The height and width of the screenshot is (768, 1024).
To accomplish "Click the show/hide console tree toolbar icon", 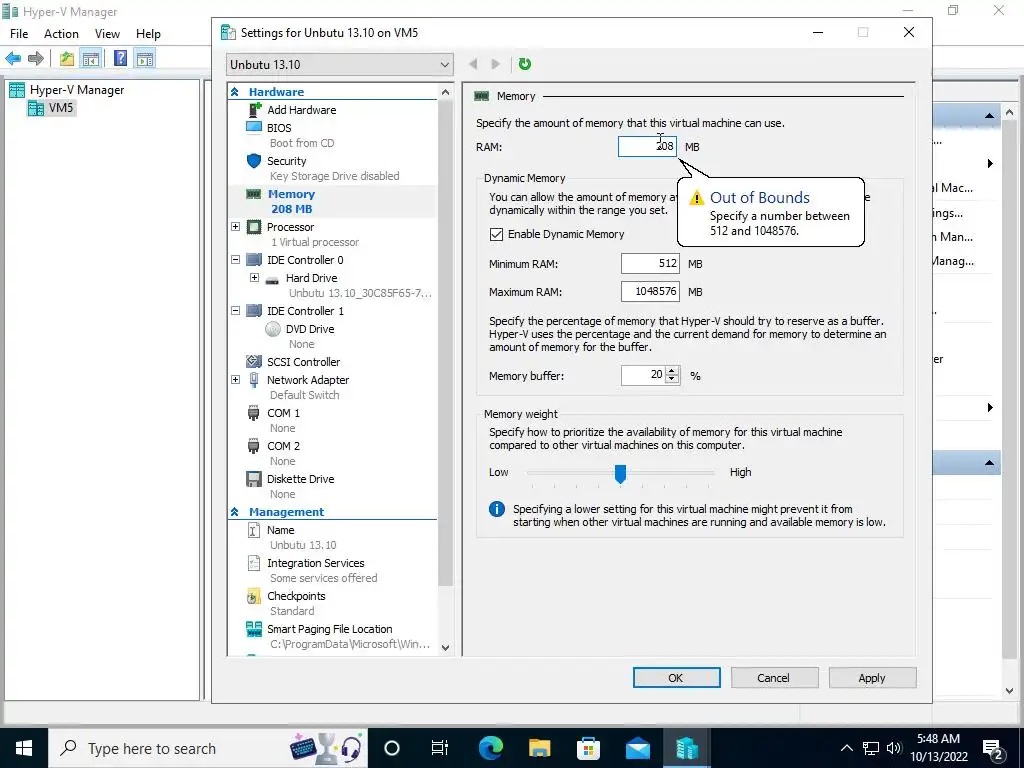I will 91,59.
